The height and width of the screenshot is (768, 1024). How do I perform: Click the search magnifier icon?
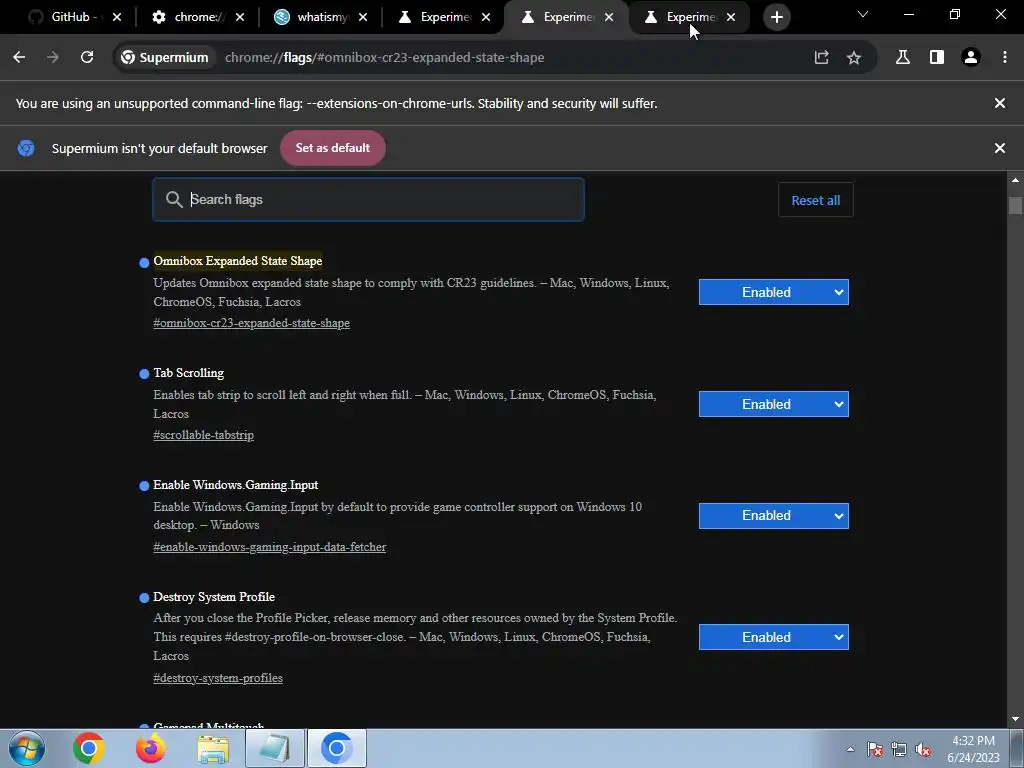[174, 199]
